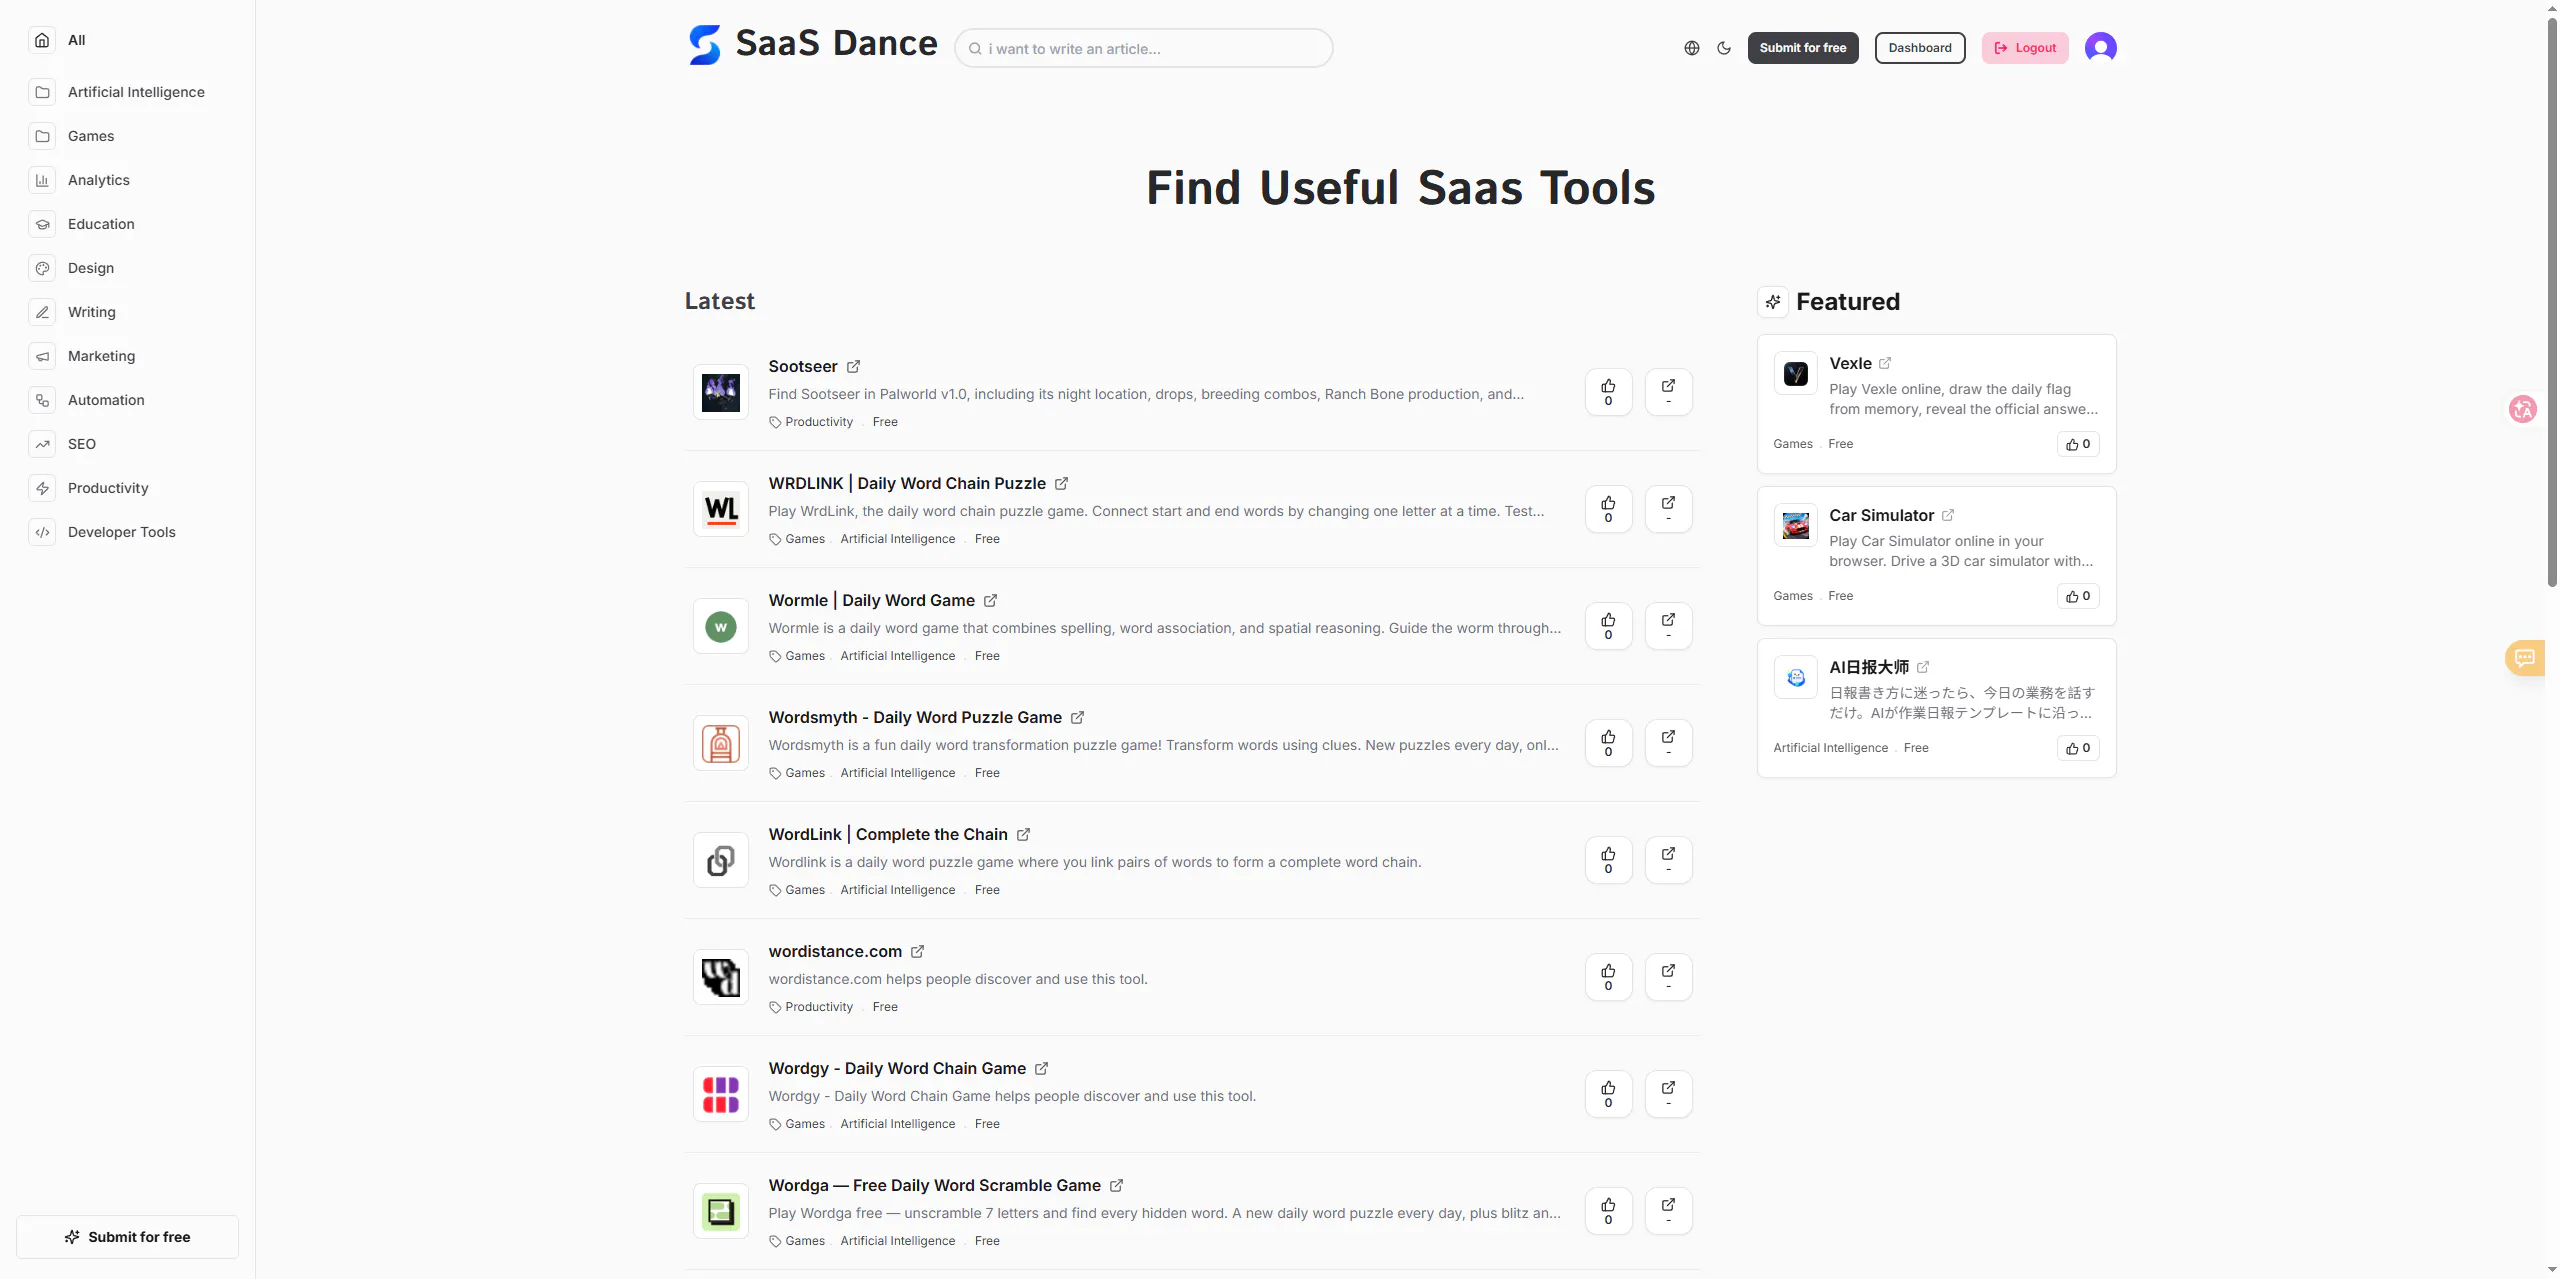This screenshot has width=2560, height=1279.
Task: Click Productivity tag under Sootseer
Action: pyautogui.click(x=819, y=422)
